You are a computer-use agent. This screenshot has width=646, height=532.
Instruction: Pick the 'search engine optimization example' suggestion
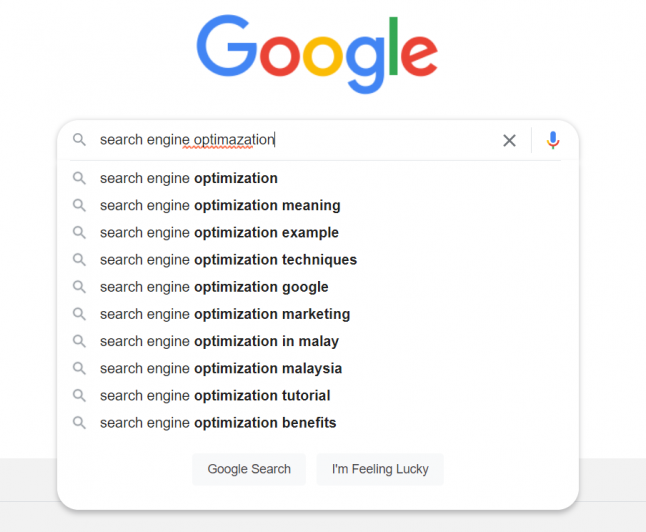pos(318,232)
